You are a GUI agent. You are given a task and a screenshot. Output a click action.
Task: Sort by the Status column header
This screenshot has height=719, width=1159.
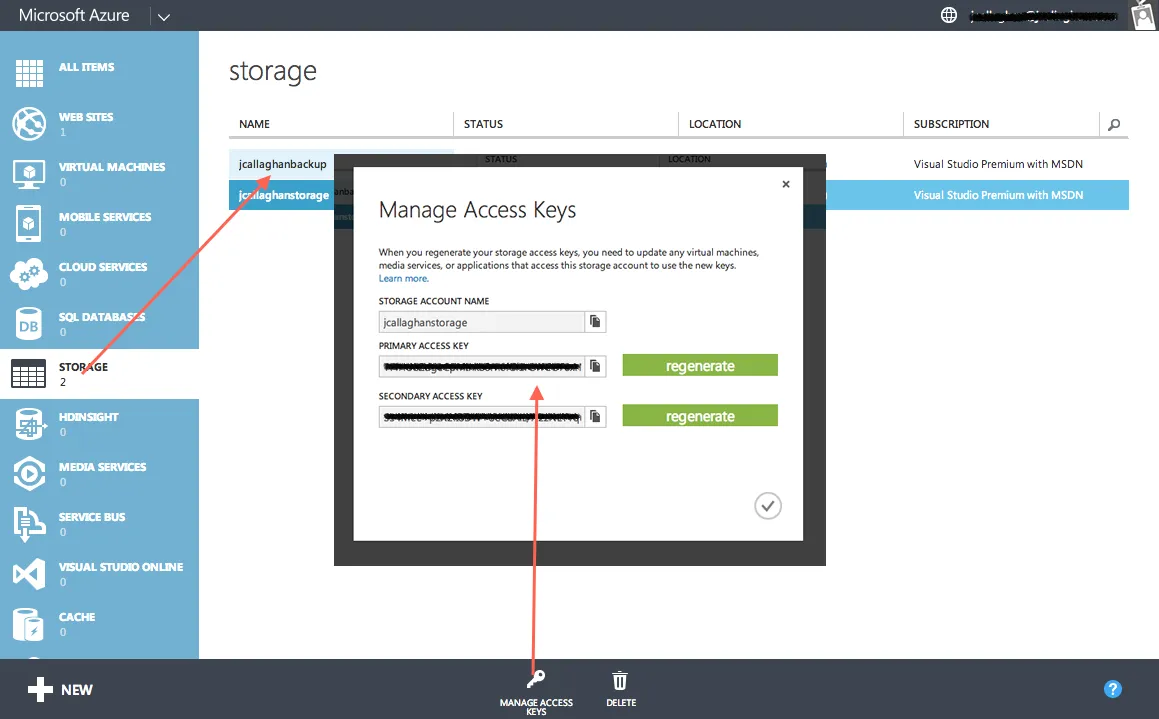click(x=483, y=124)
